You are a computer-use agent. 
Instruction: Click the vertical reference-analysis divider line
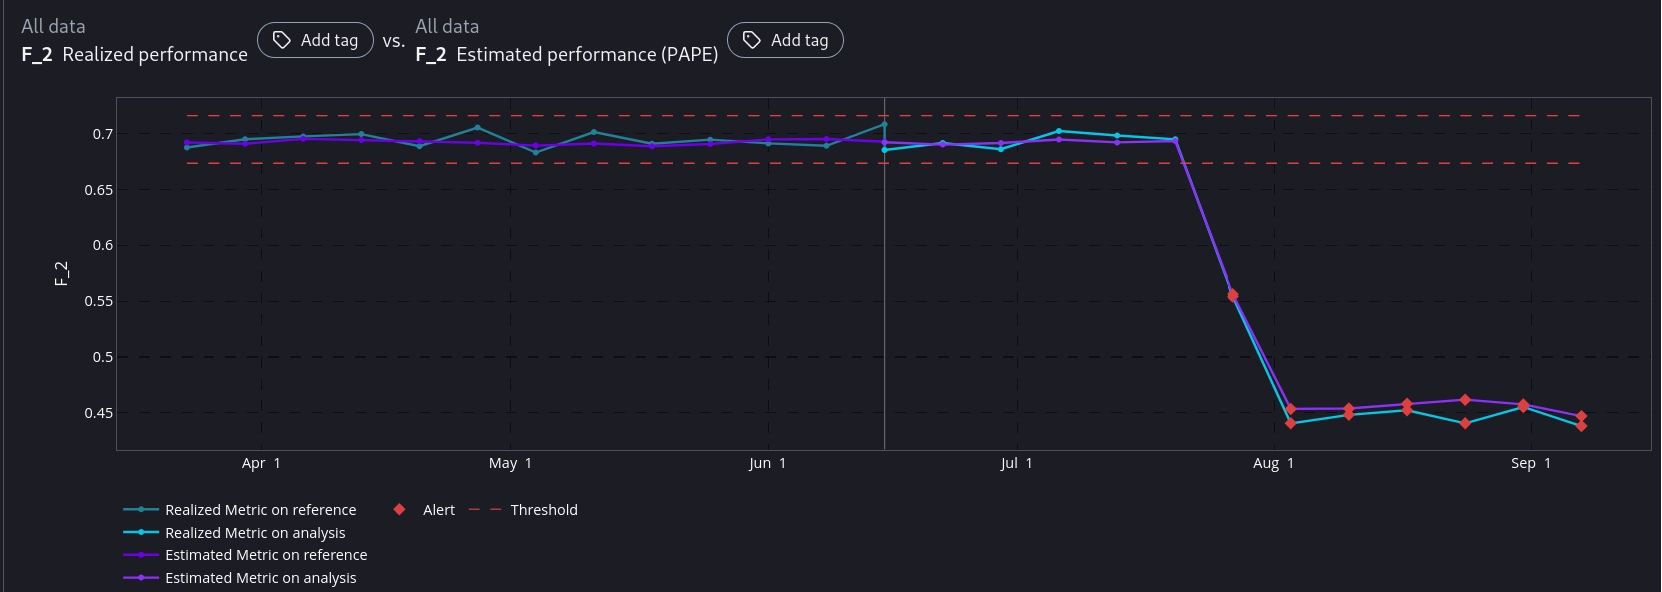pyautogui.click(x=884, y=300)
